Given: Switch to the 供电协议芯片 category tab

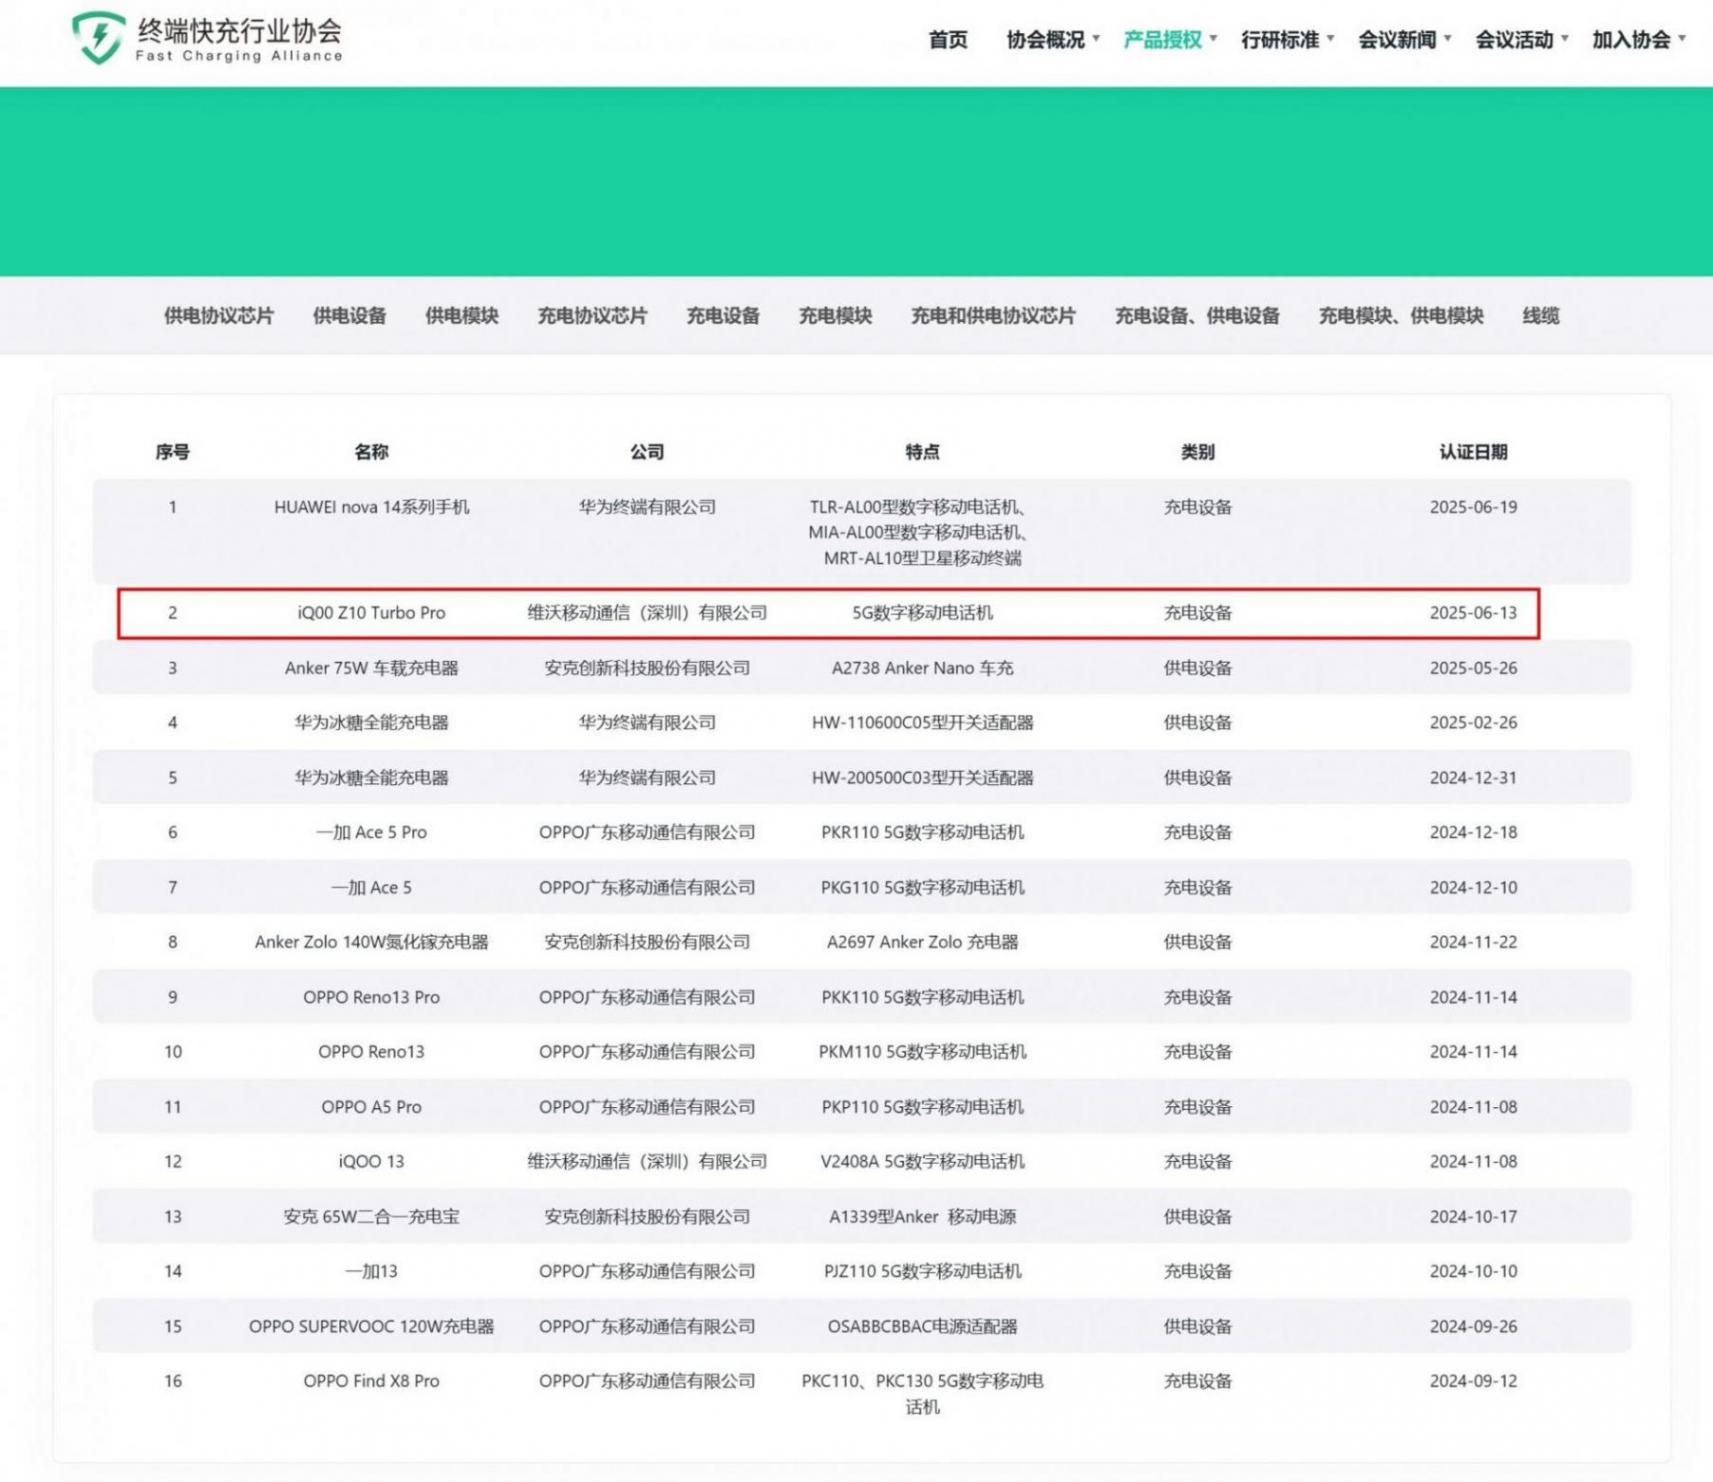Looking at the screenshot, I should coord(218,316).
